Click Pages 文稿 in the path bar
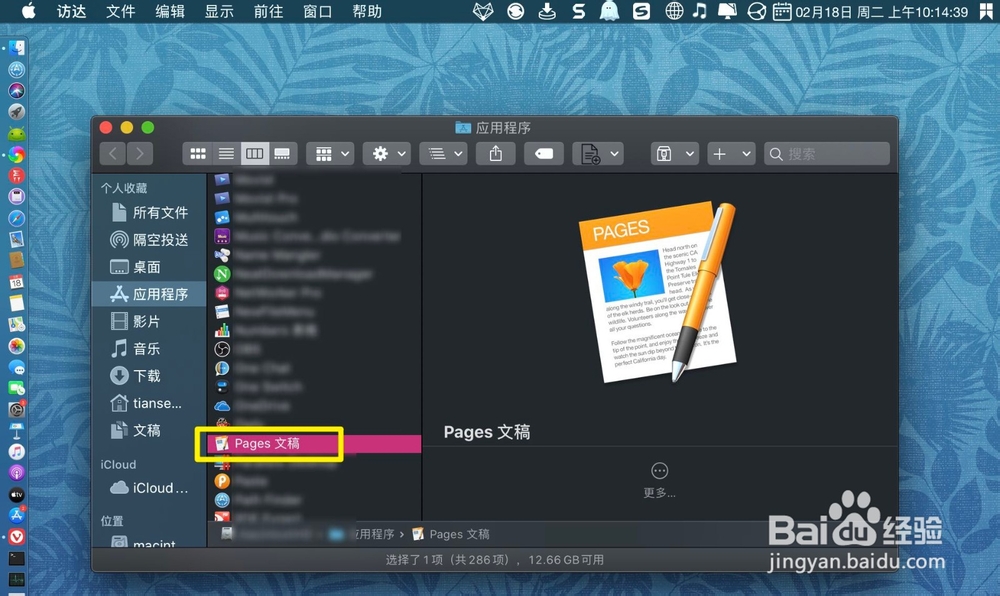The height and width of the screenshot is (596, 1000). pyautogui.click(x=452, y=534)
